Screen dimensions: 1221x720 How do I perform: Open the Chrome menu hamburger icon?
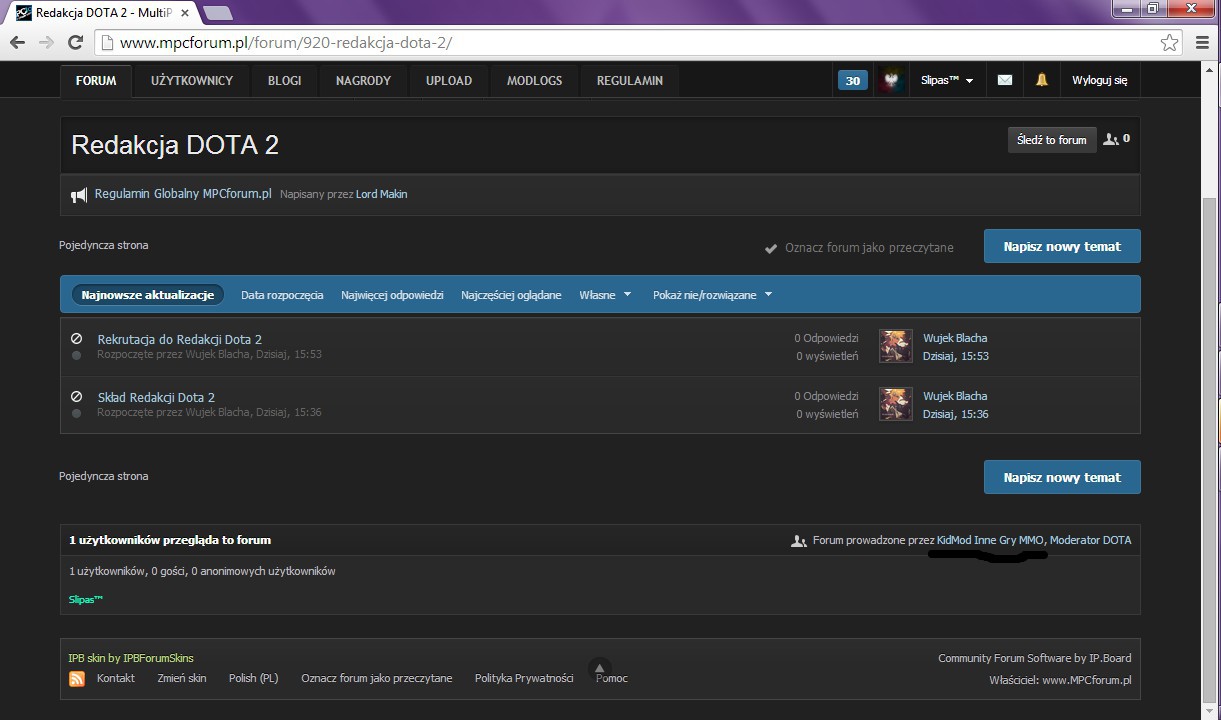tap(1203, 43)
